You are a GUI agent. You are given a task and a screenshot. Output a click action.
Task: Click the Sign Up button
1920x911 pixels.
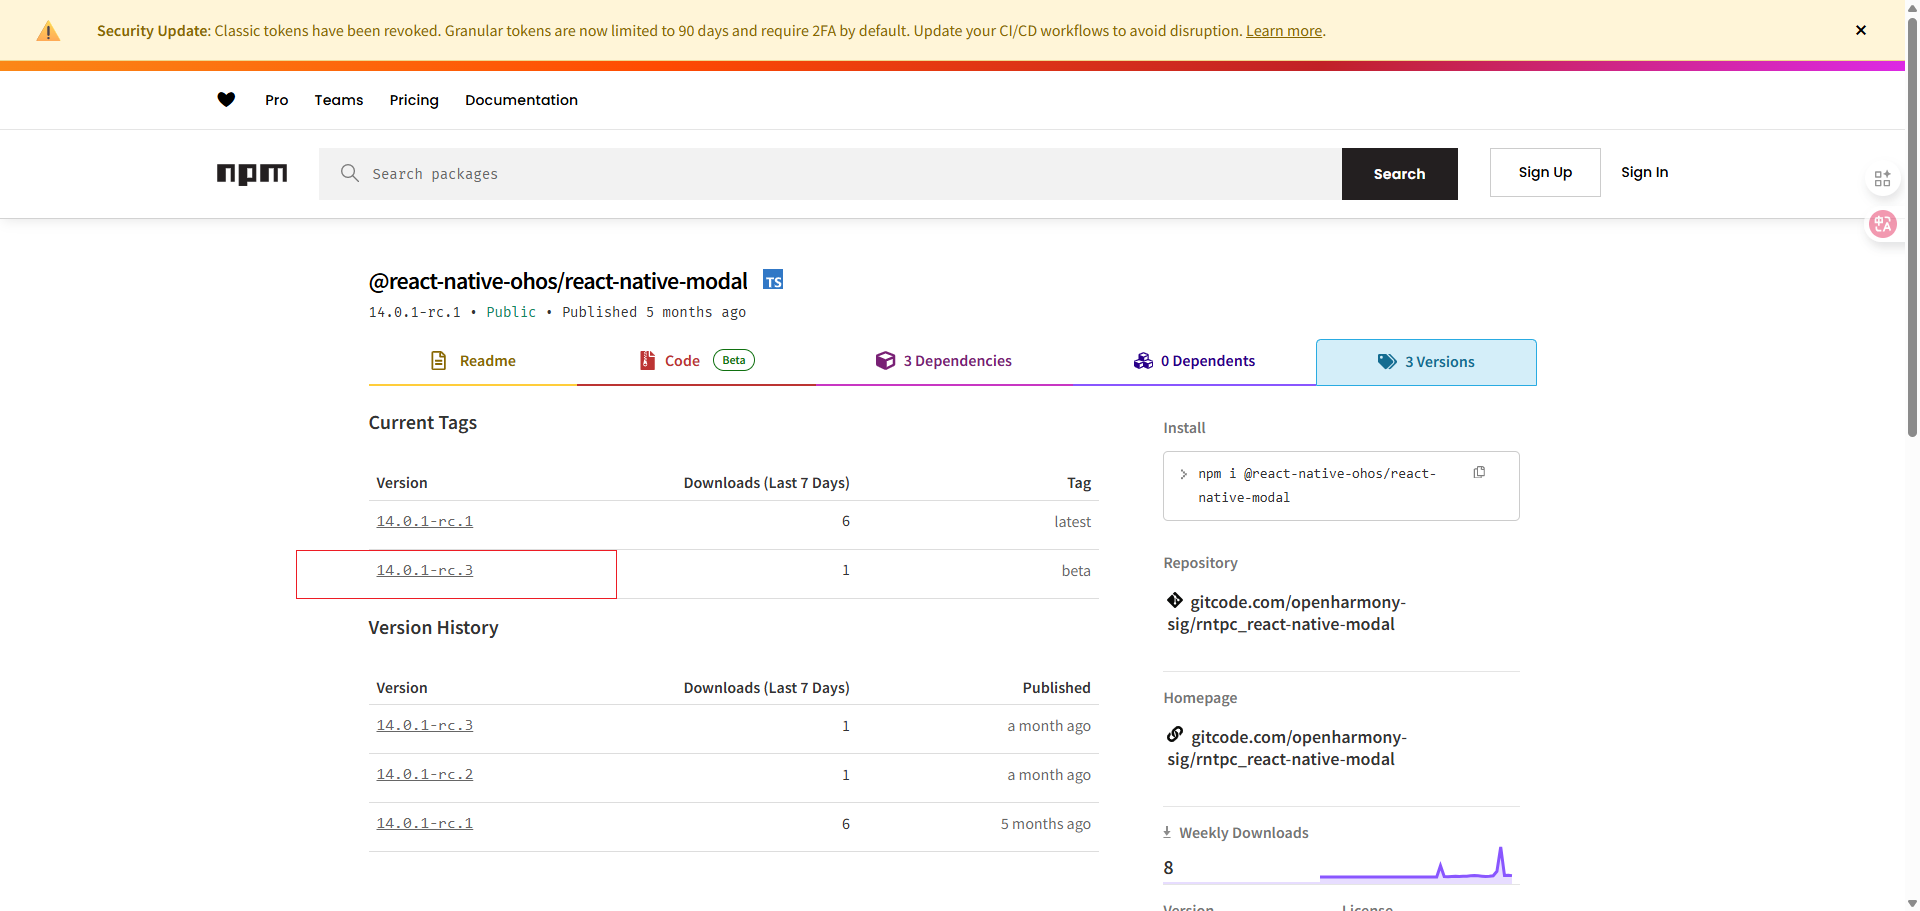(x=1544, y=173)
